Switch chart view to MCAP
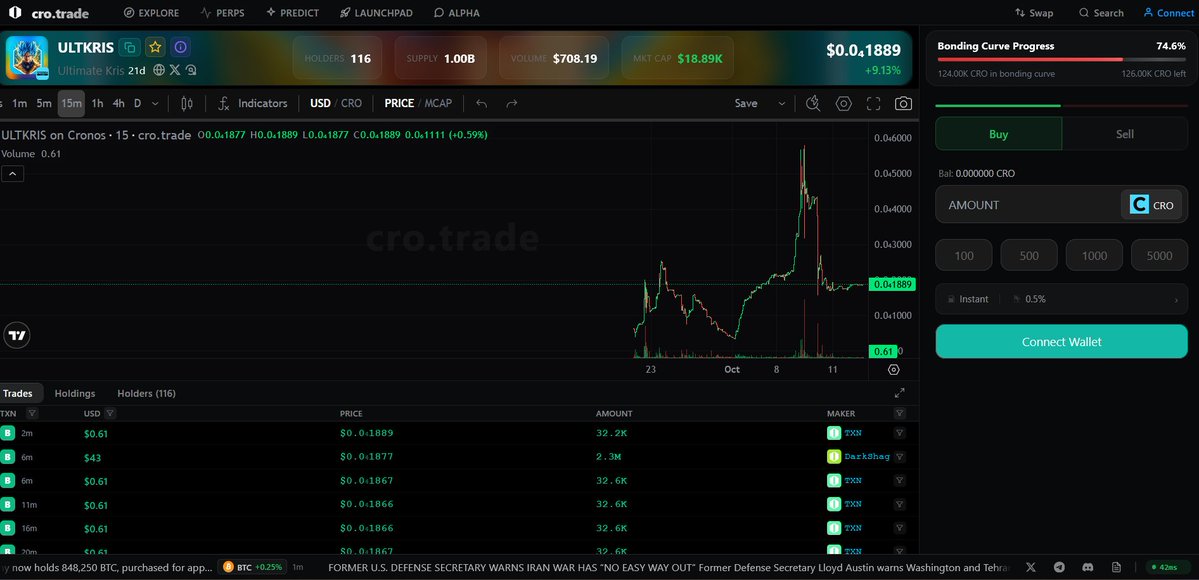The width and height of the screenshot is (1199, 580). [x=438, y=103]
